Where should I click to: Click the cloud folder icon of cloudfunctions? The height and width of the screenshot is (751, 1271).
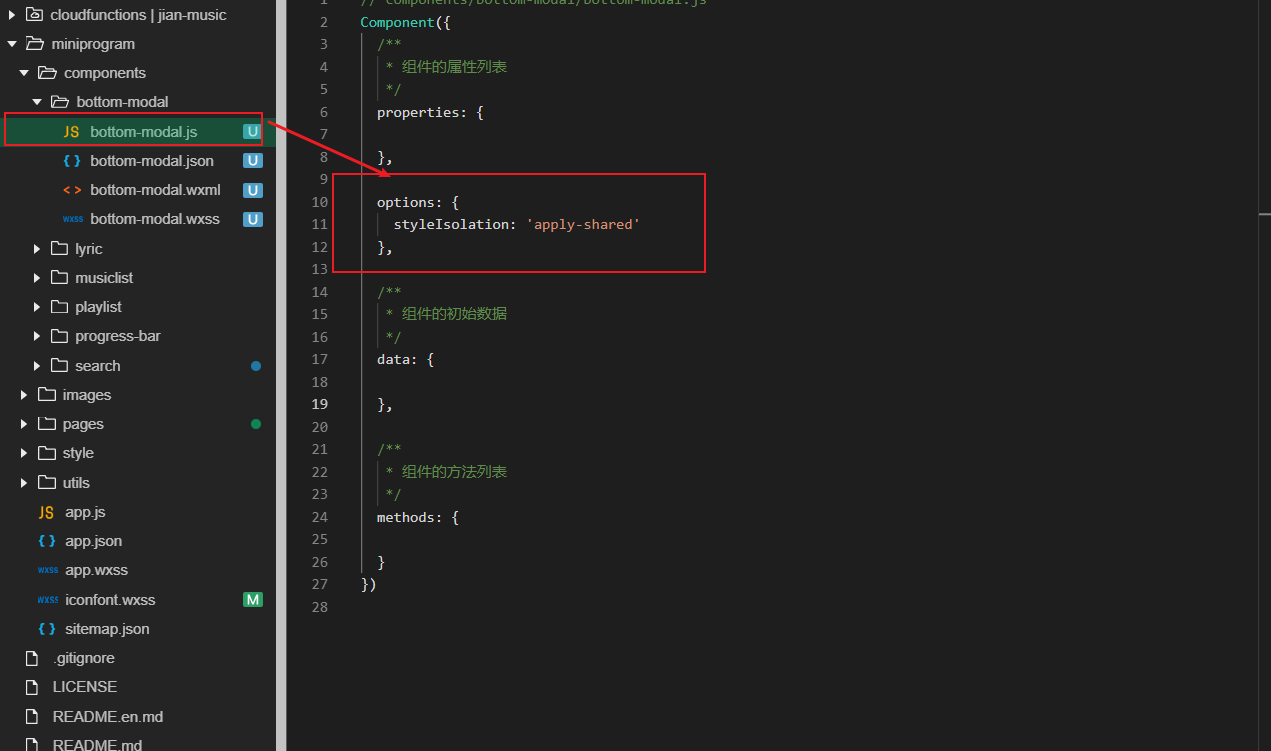[34, 15]
